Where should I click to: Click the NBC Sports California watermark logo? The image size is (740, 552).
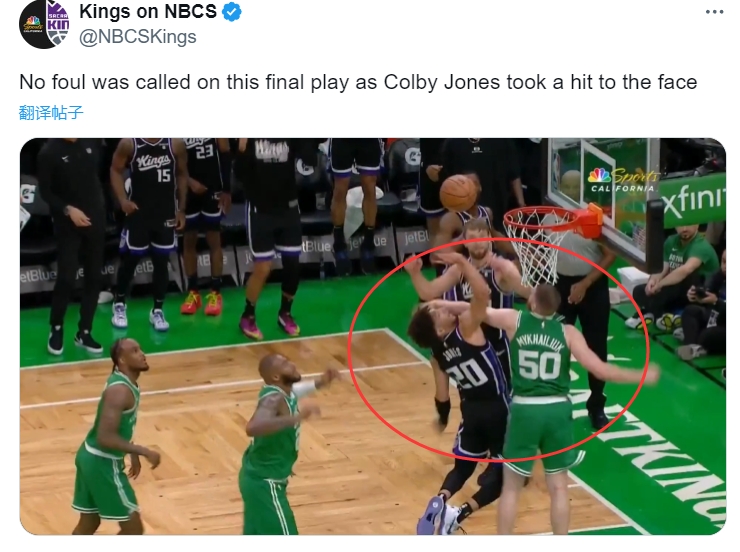click(622, 180)
